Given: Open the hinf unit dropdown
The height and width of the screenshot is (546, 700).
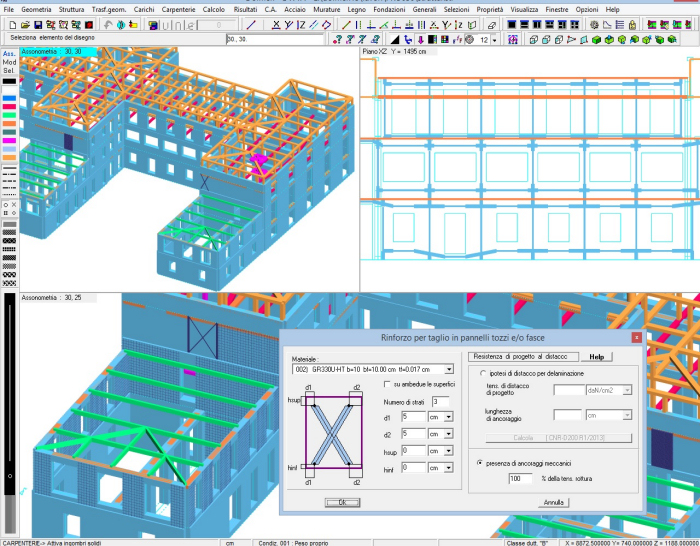Looking at the screenshot, I should click(x=448, y=467).
